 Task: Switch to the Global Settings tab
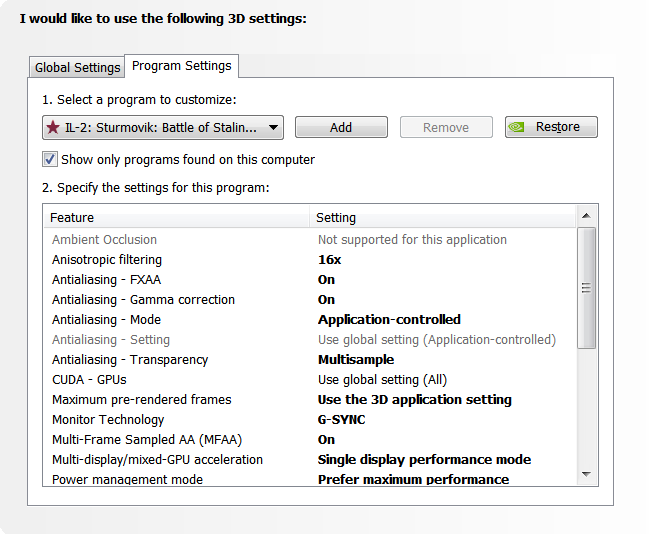[x=77, y=67]
